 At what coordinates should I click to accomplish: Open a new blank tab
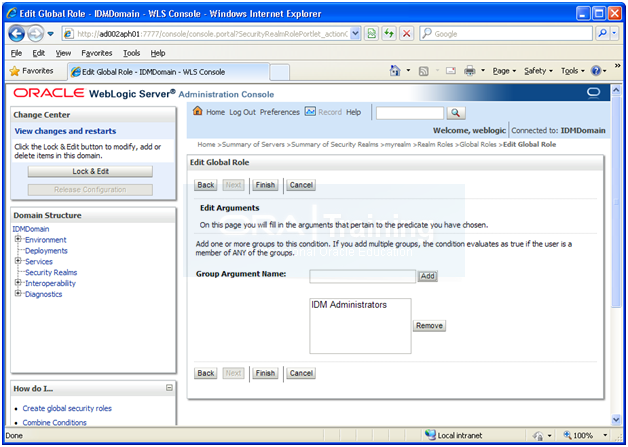(280, 72)
